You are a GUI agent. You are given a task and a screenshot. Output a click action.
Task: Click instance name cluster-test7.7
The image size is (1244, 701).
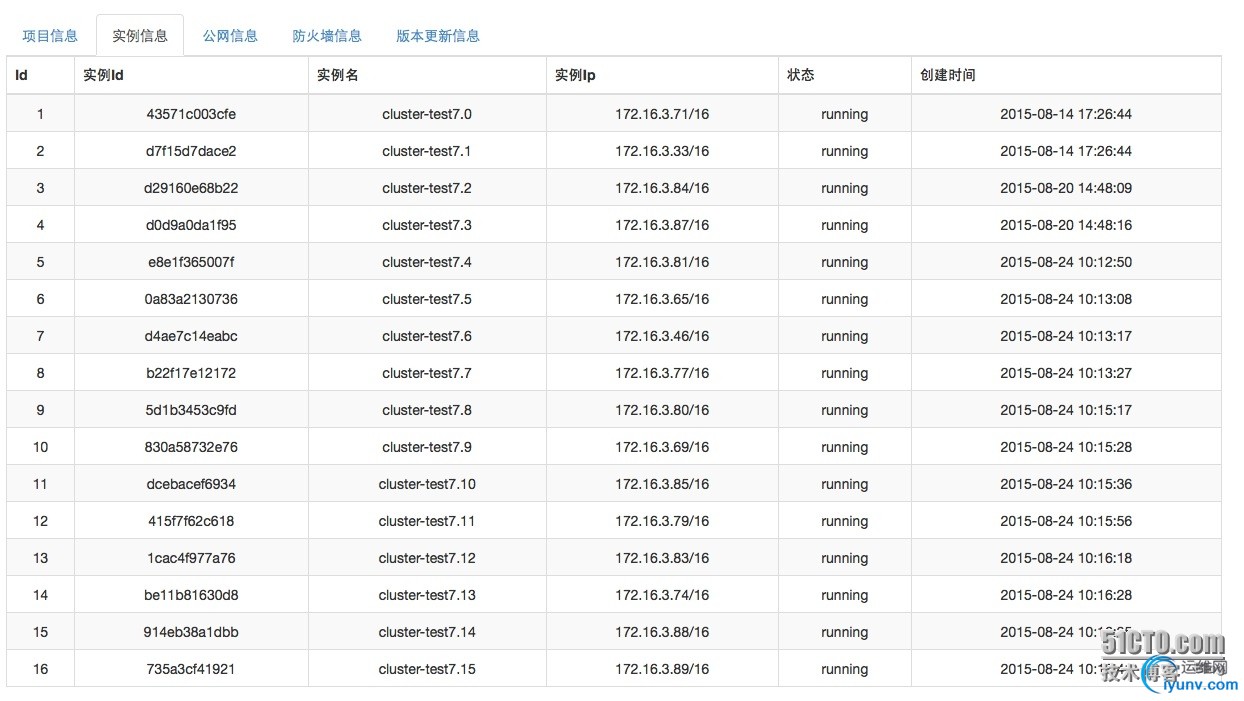[427, 373]
